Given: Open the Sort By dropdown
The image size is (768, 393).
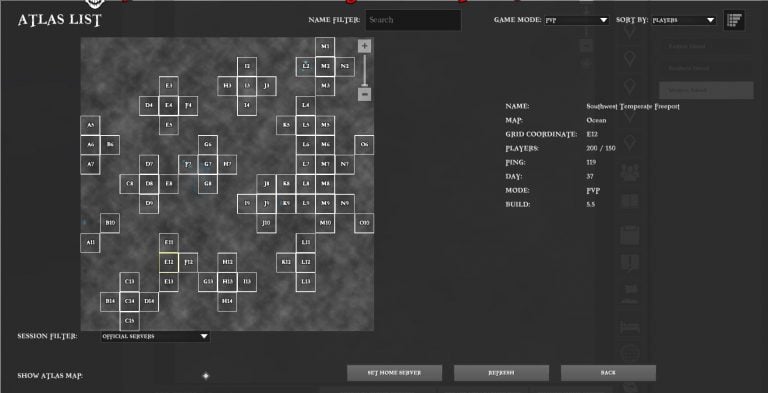Looking at the screenshot, I should click(683, 20).
